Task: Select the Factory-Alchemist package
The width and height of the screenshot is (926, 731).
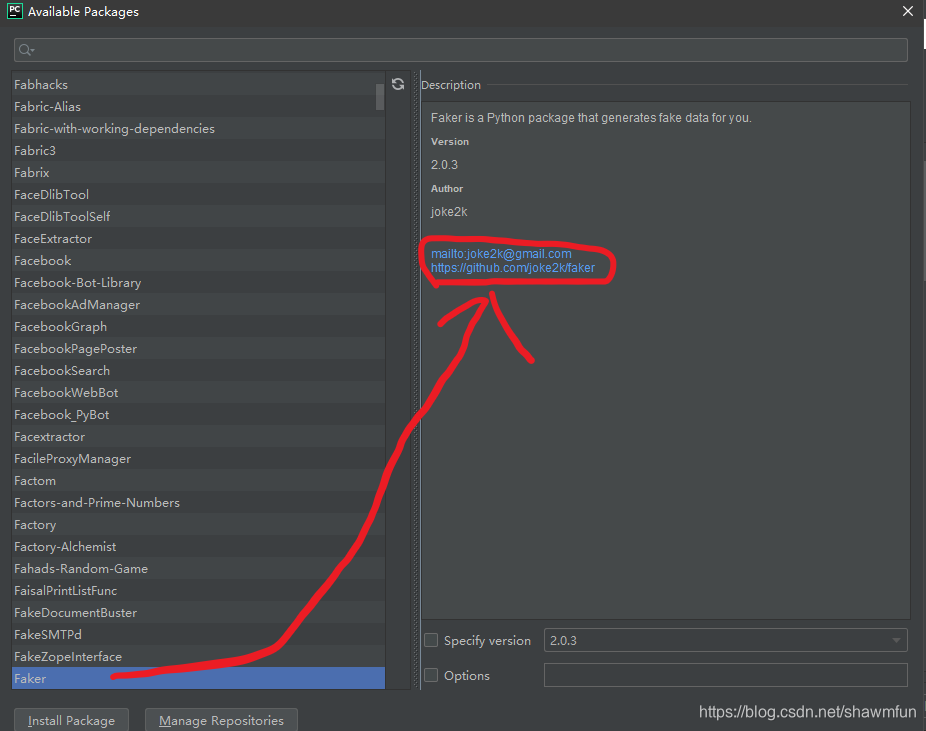Action: (x=198, y=547)
